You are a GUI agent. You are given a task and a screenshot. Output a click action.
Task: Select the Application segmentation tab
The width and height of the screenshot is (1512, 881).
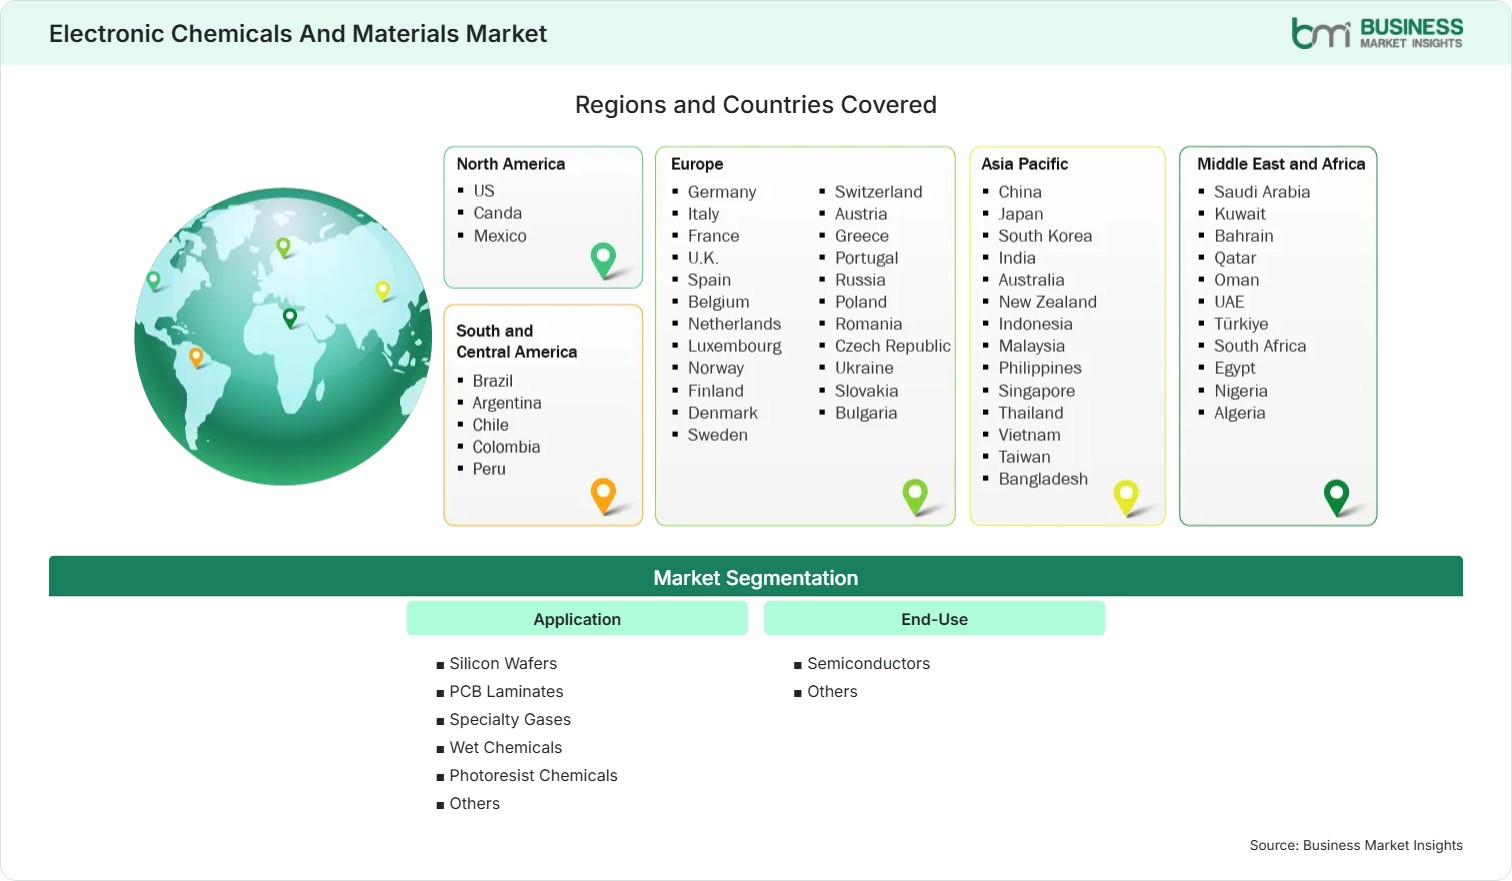pos(577,619)
